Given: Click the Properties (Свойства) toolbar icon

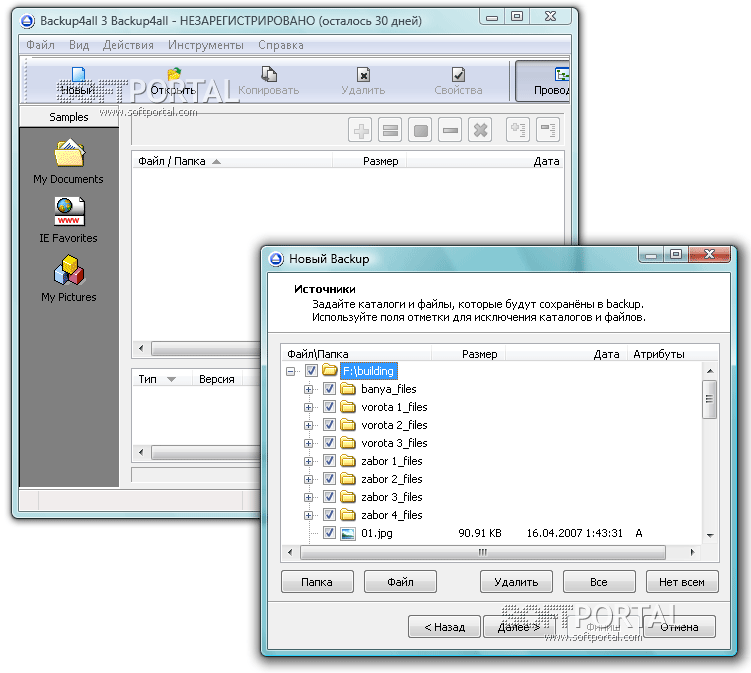Looking at the screenshot, I should click(458, 74).
